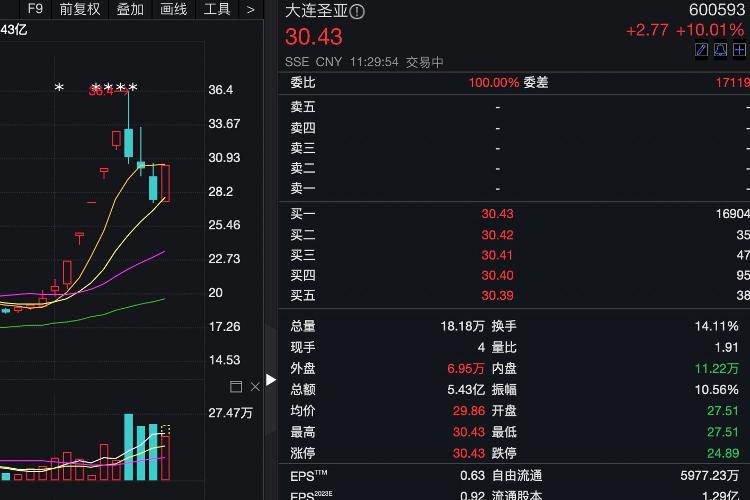Click the 27.47万 volume axis label
Screen dimensions: 750x500
pos(231,413)
